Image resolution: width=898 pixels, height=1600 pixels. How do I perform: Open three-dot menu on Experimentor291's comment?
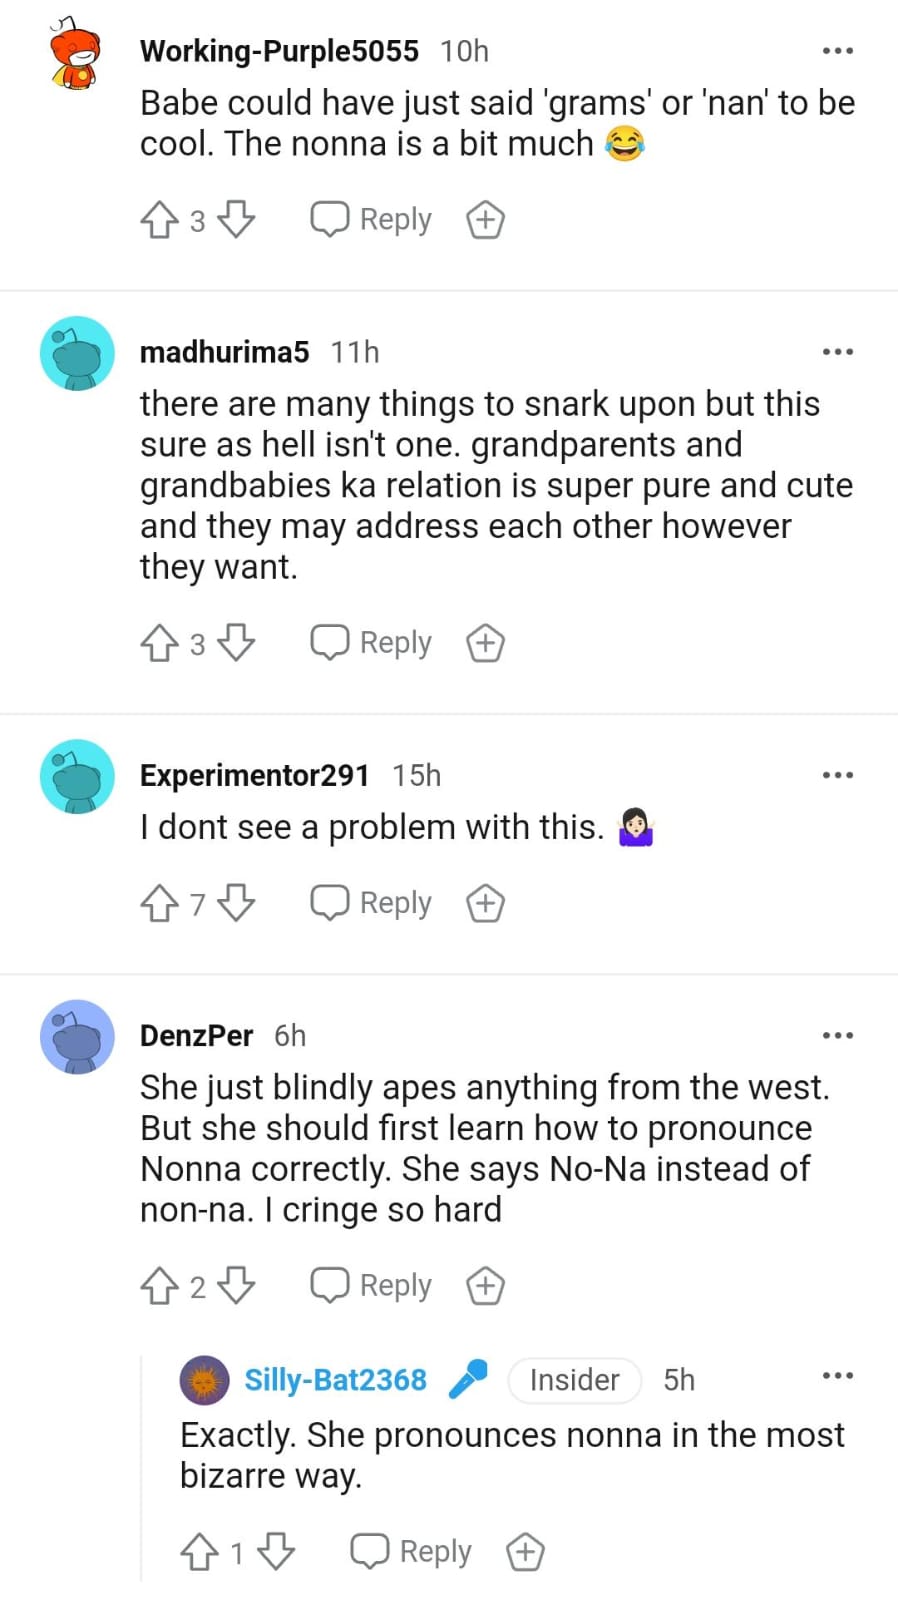[x=837, y=775]
